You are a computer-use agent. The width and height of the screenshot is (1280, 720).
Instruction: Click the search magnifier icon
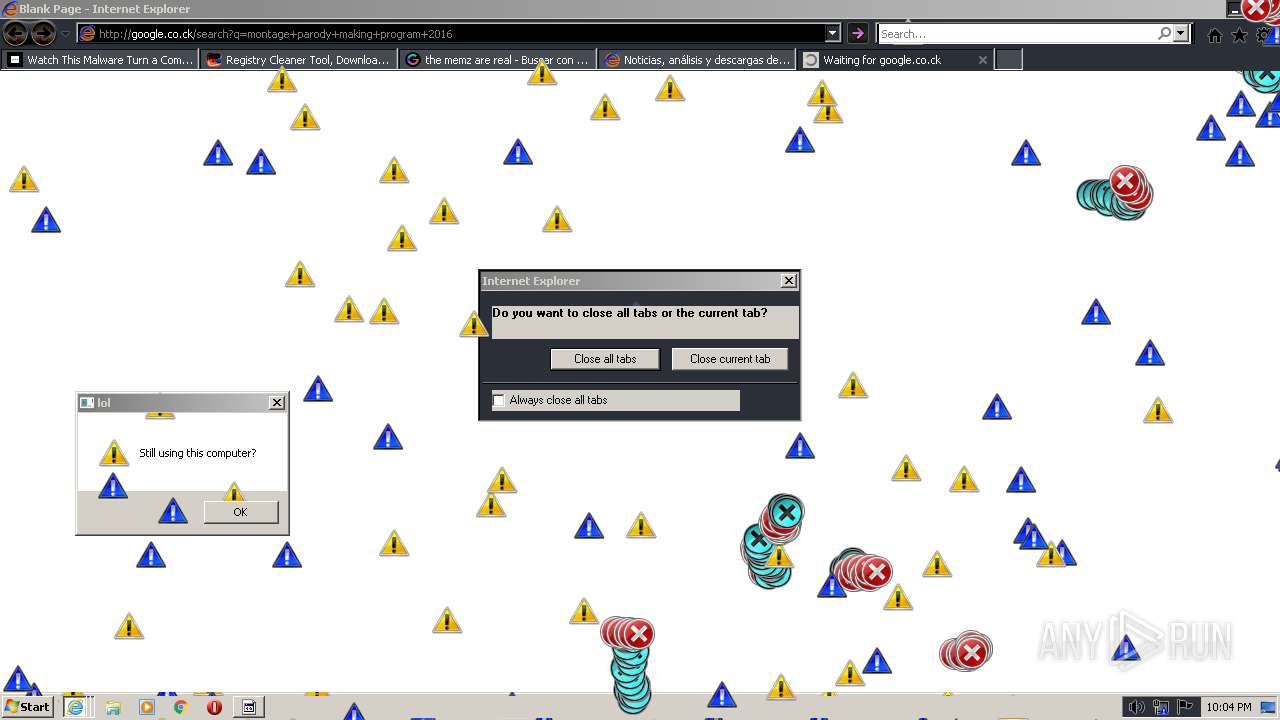[1164, 34]
